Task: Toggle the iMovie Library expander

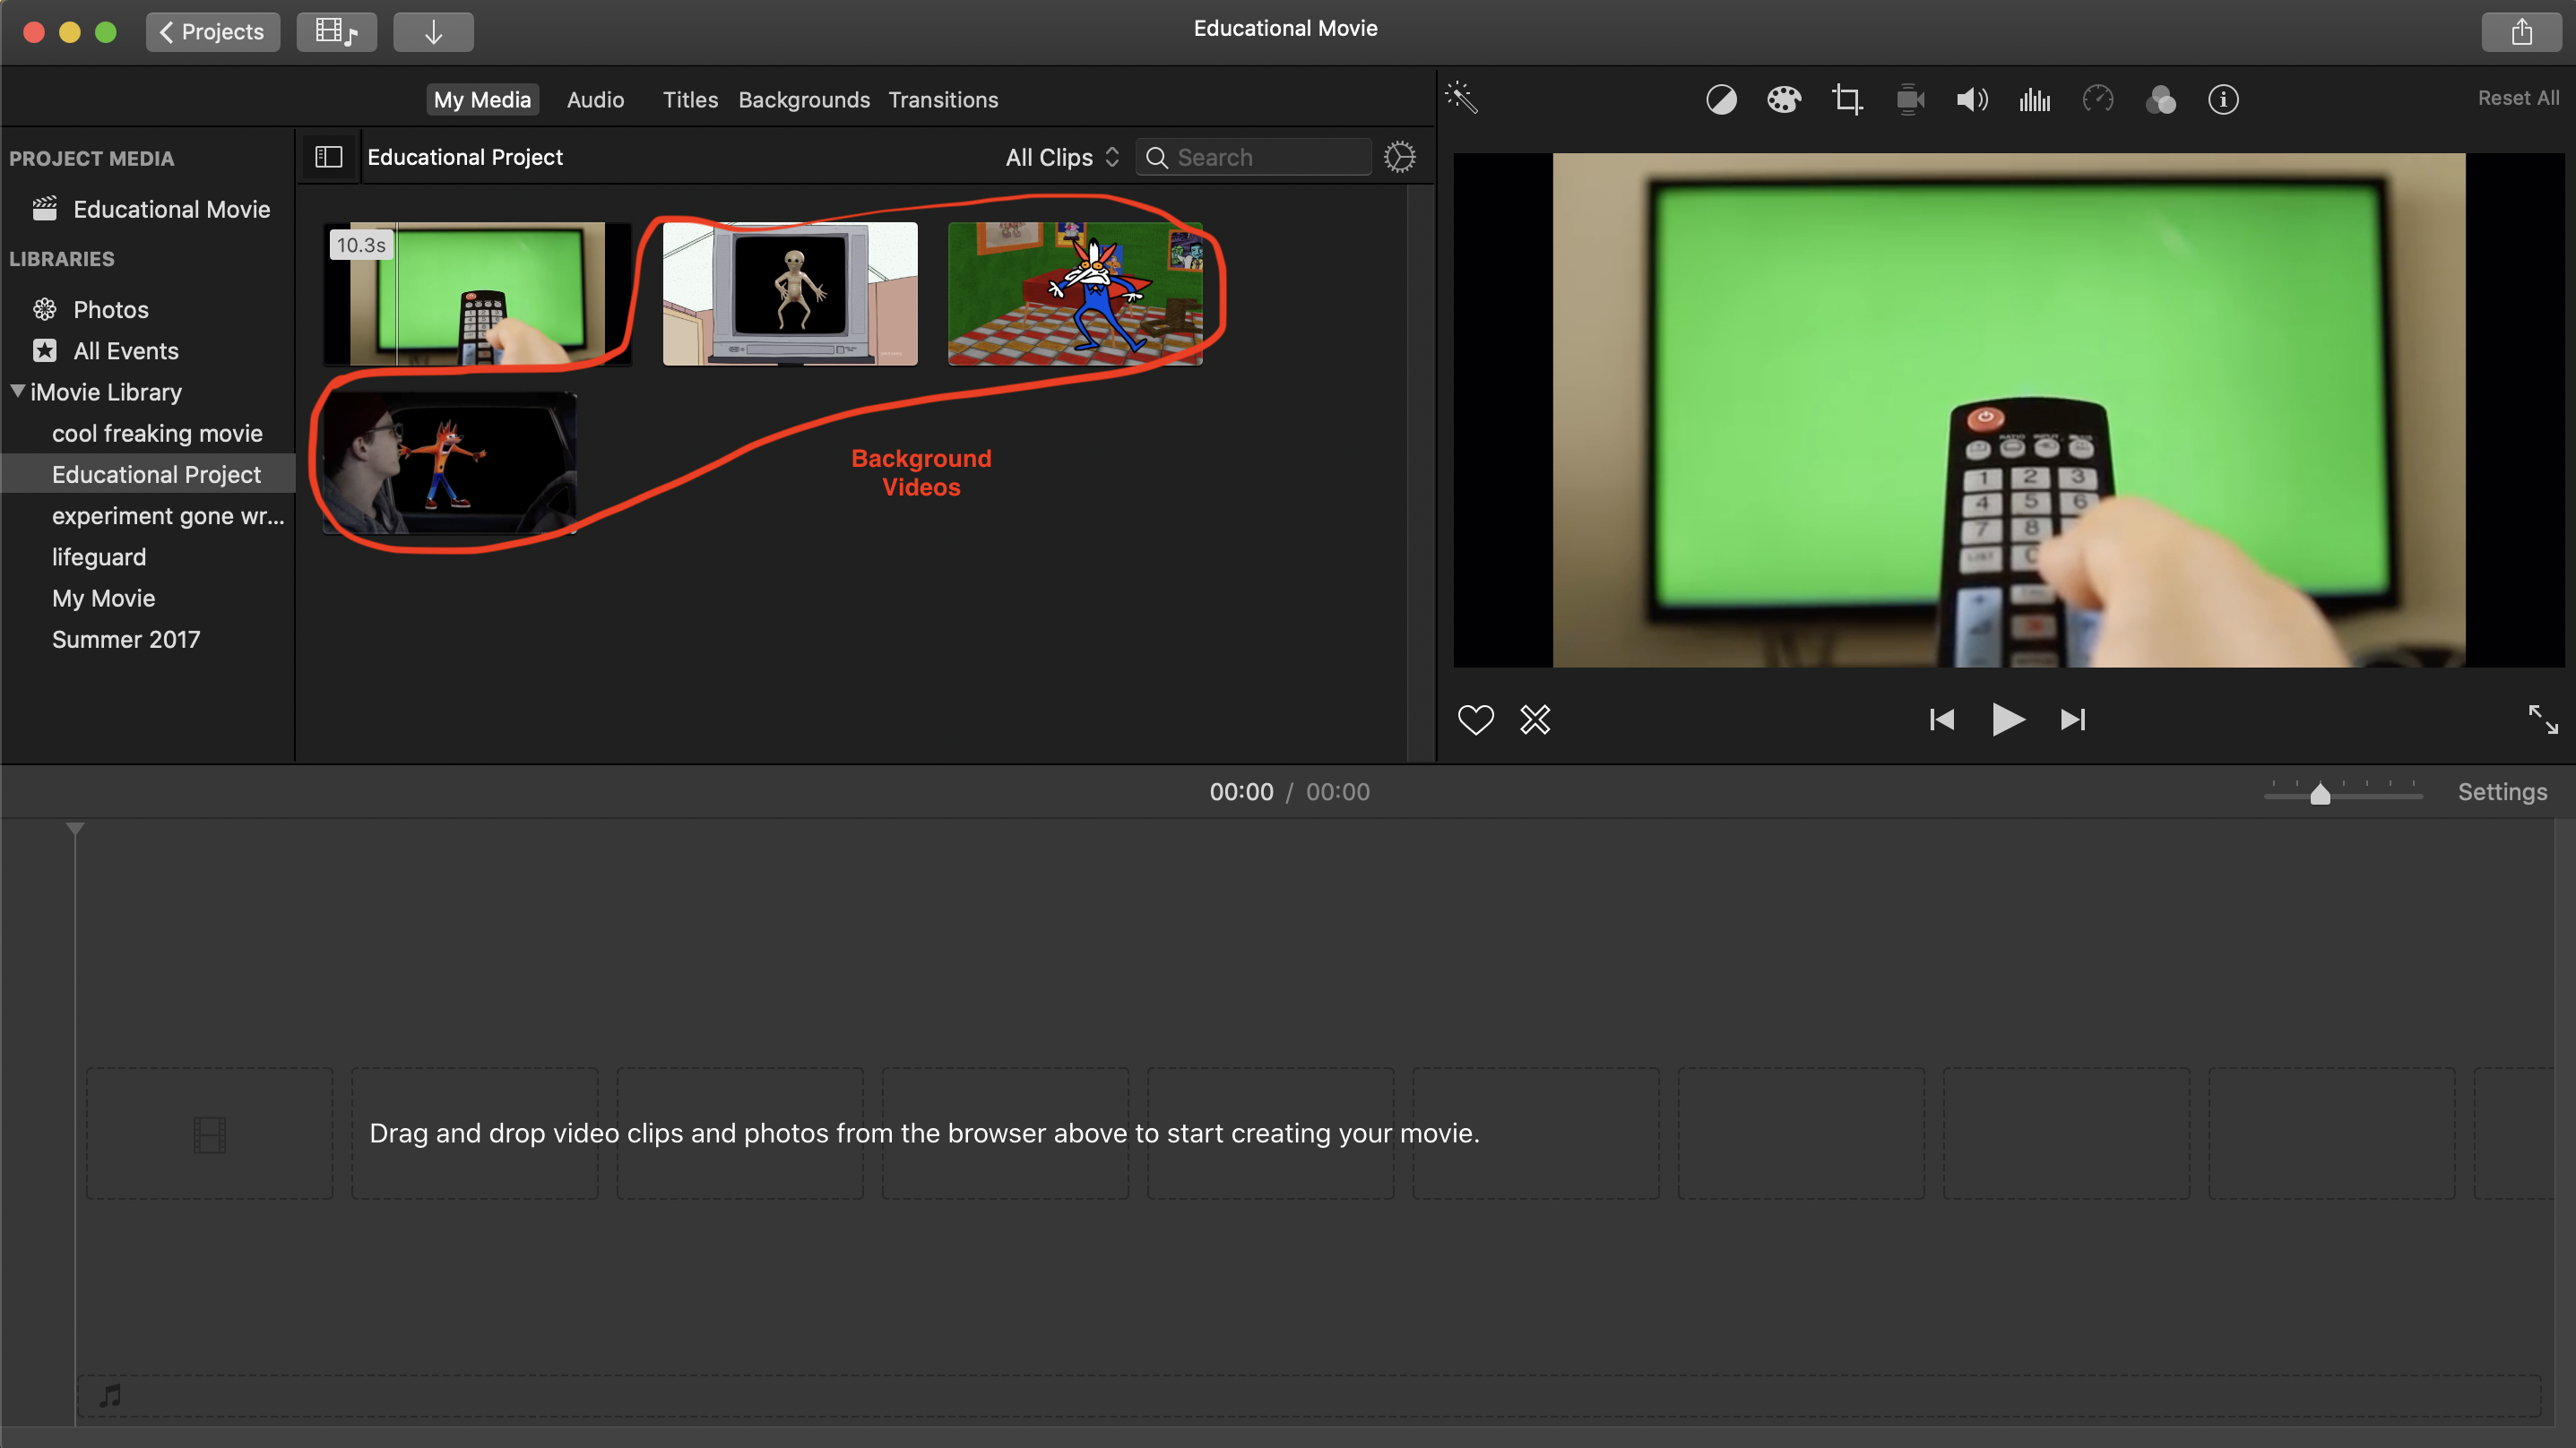Action: point(18,391)
